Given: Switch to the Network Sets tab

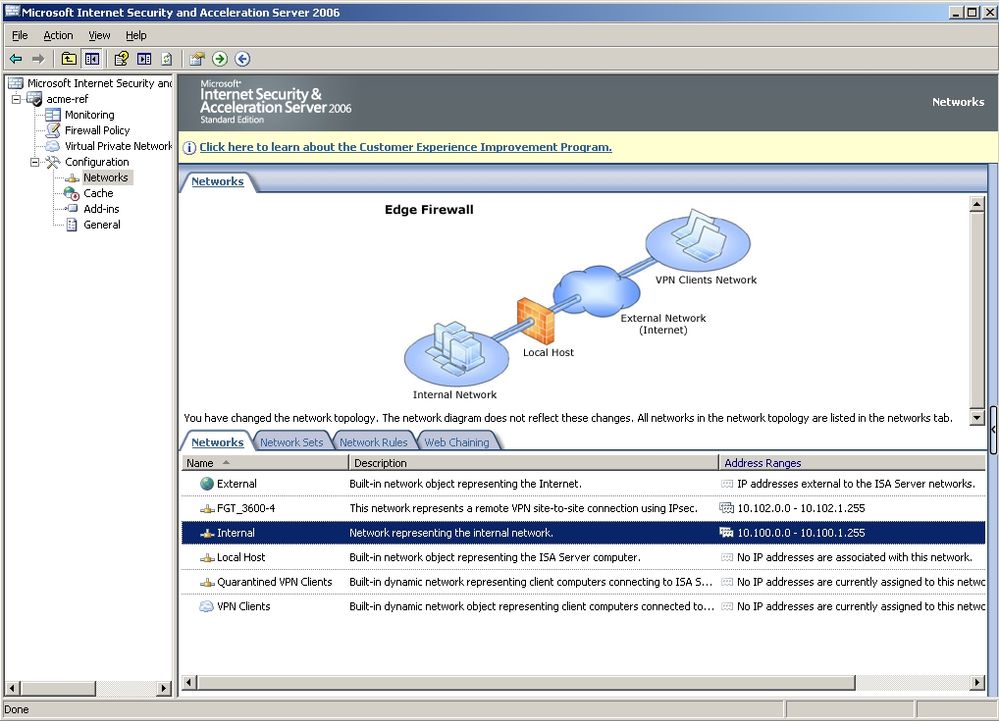Looking at the screenshot, I should click(291, 442).
